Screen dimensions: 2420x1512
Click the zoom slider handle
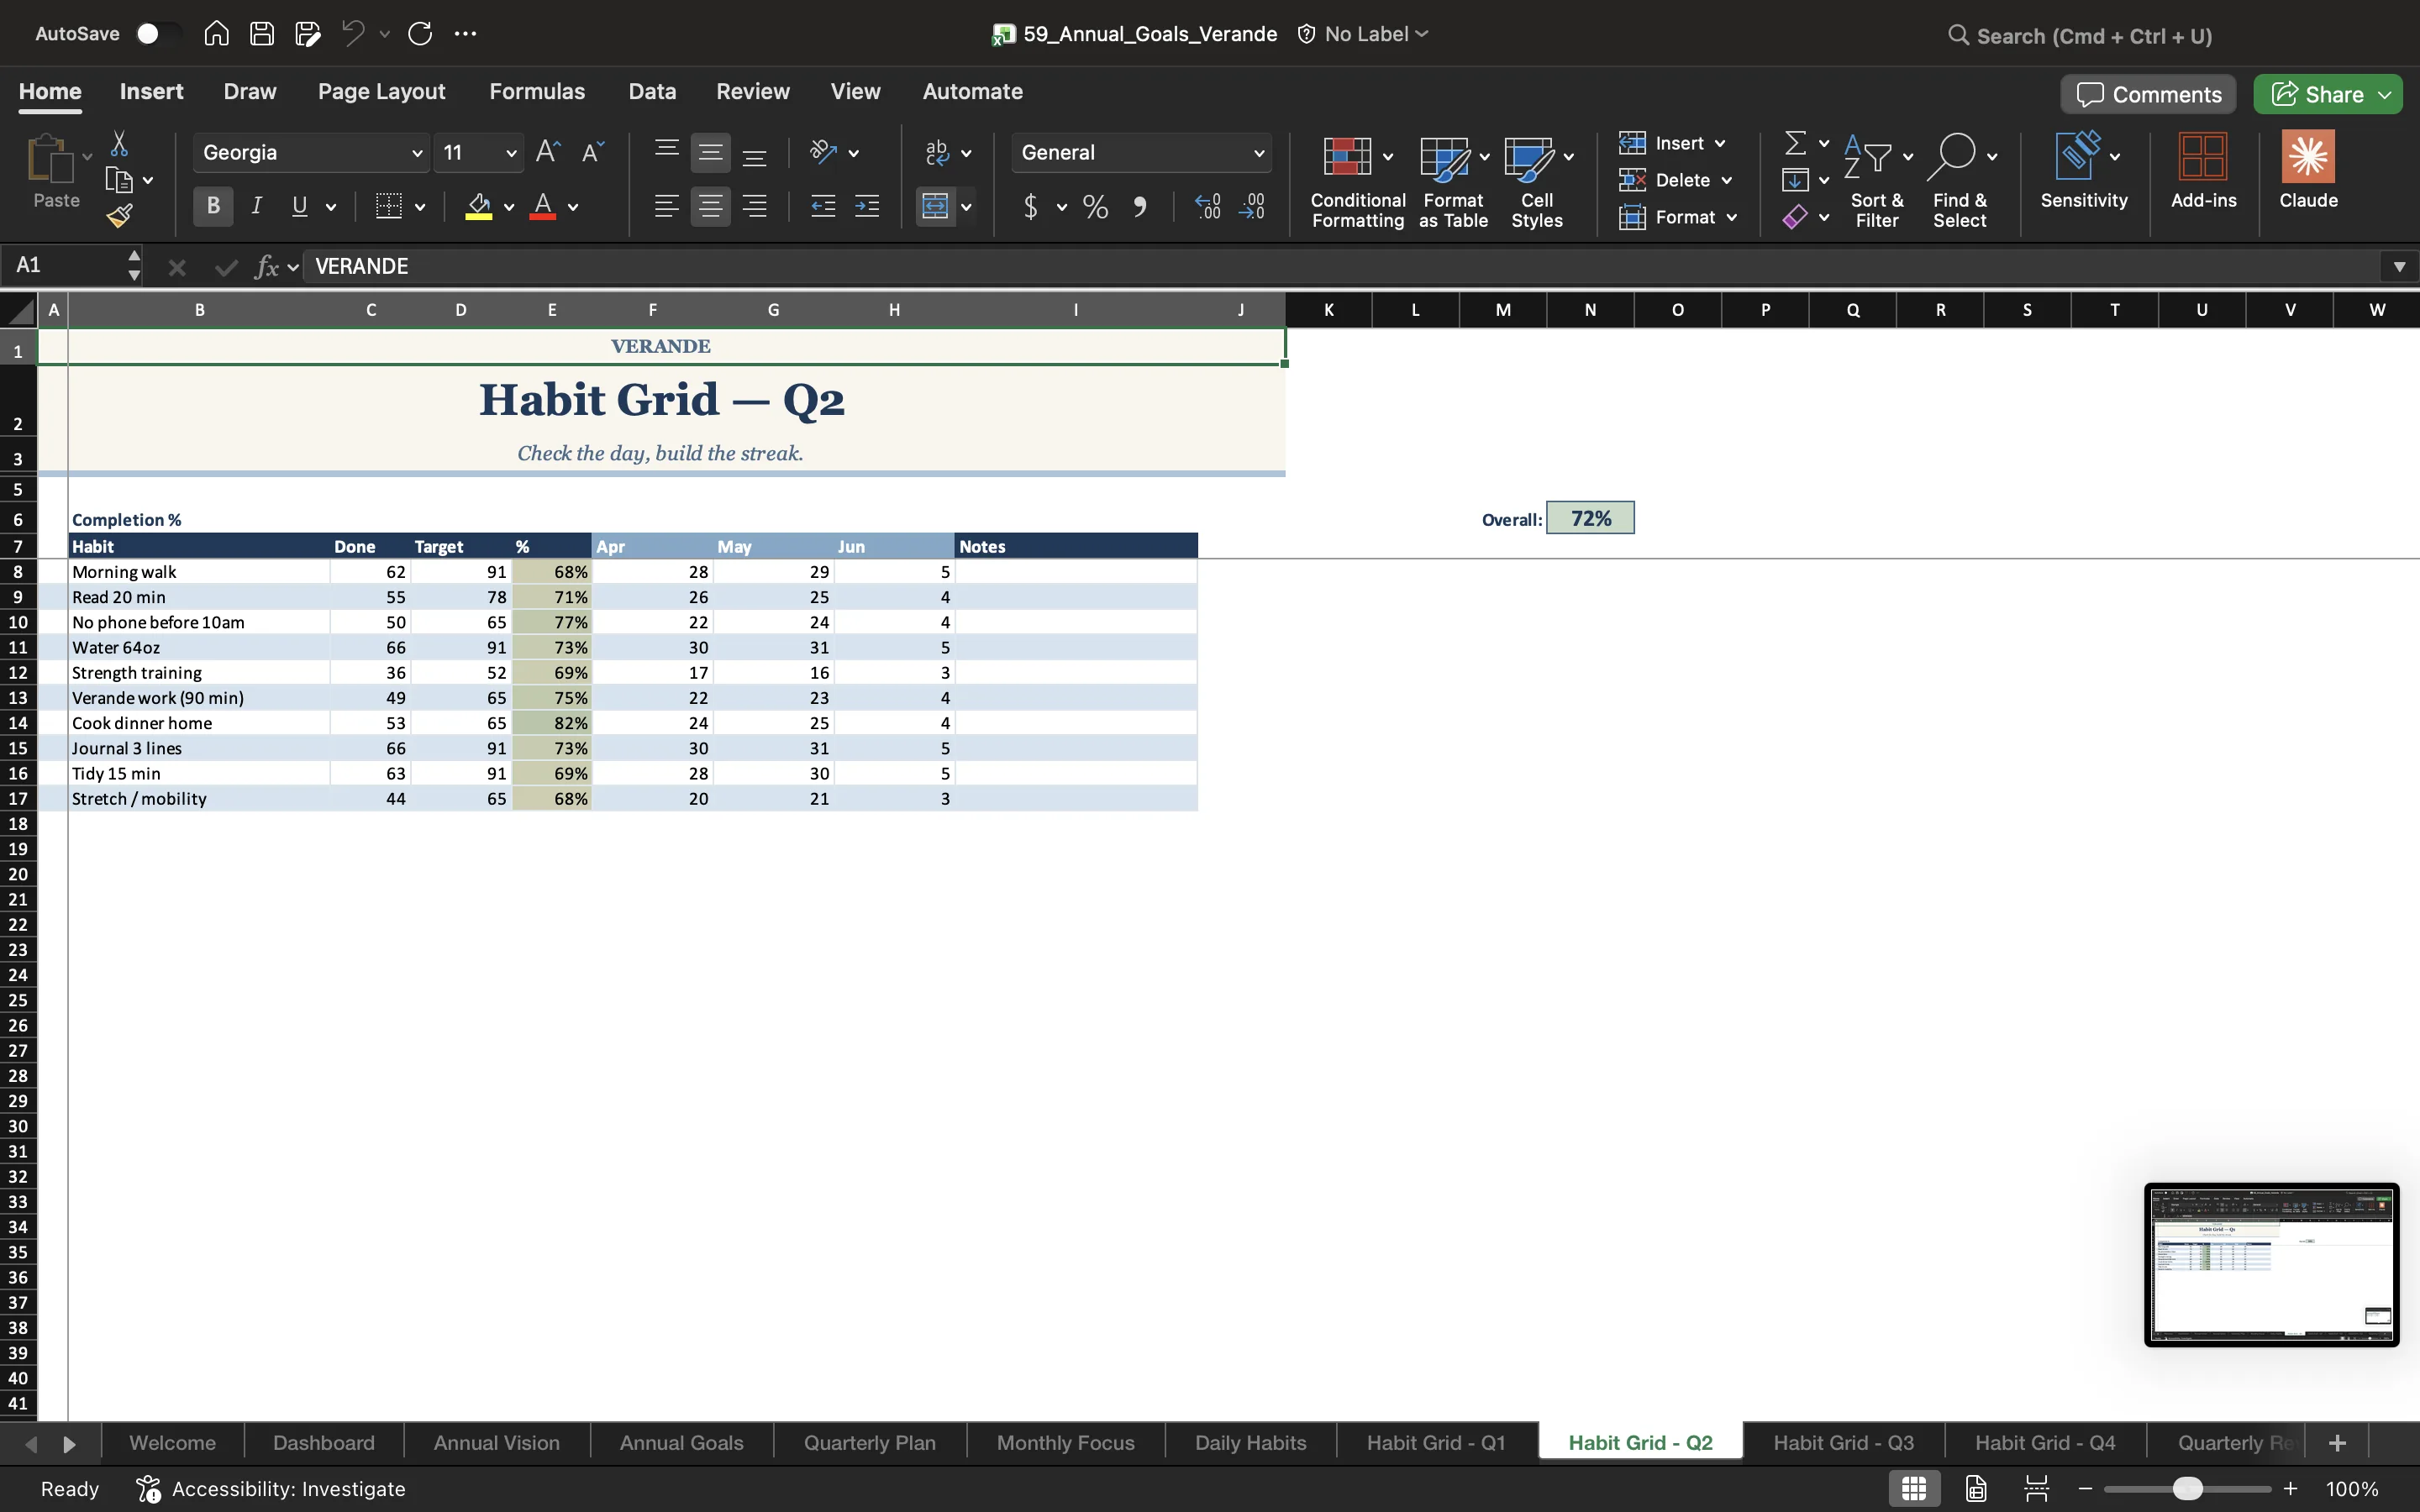click(x=2187, y=1488)
